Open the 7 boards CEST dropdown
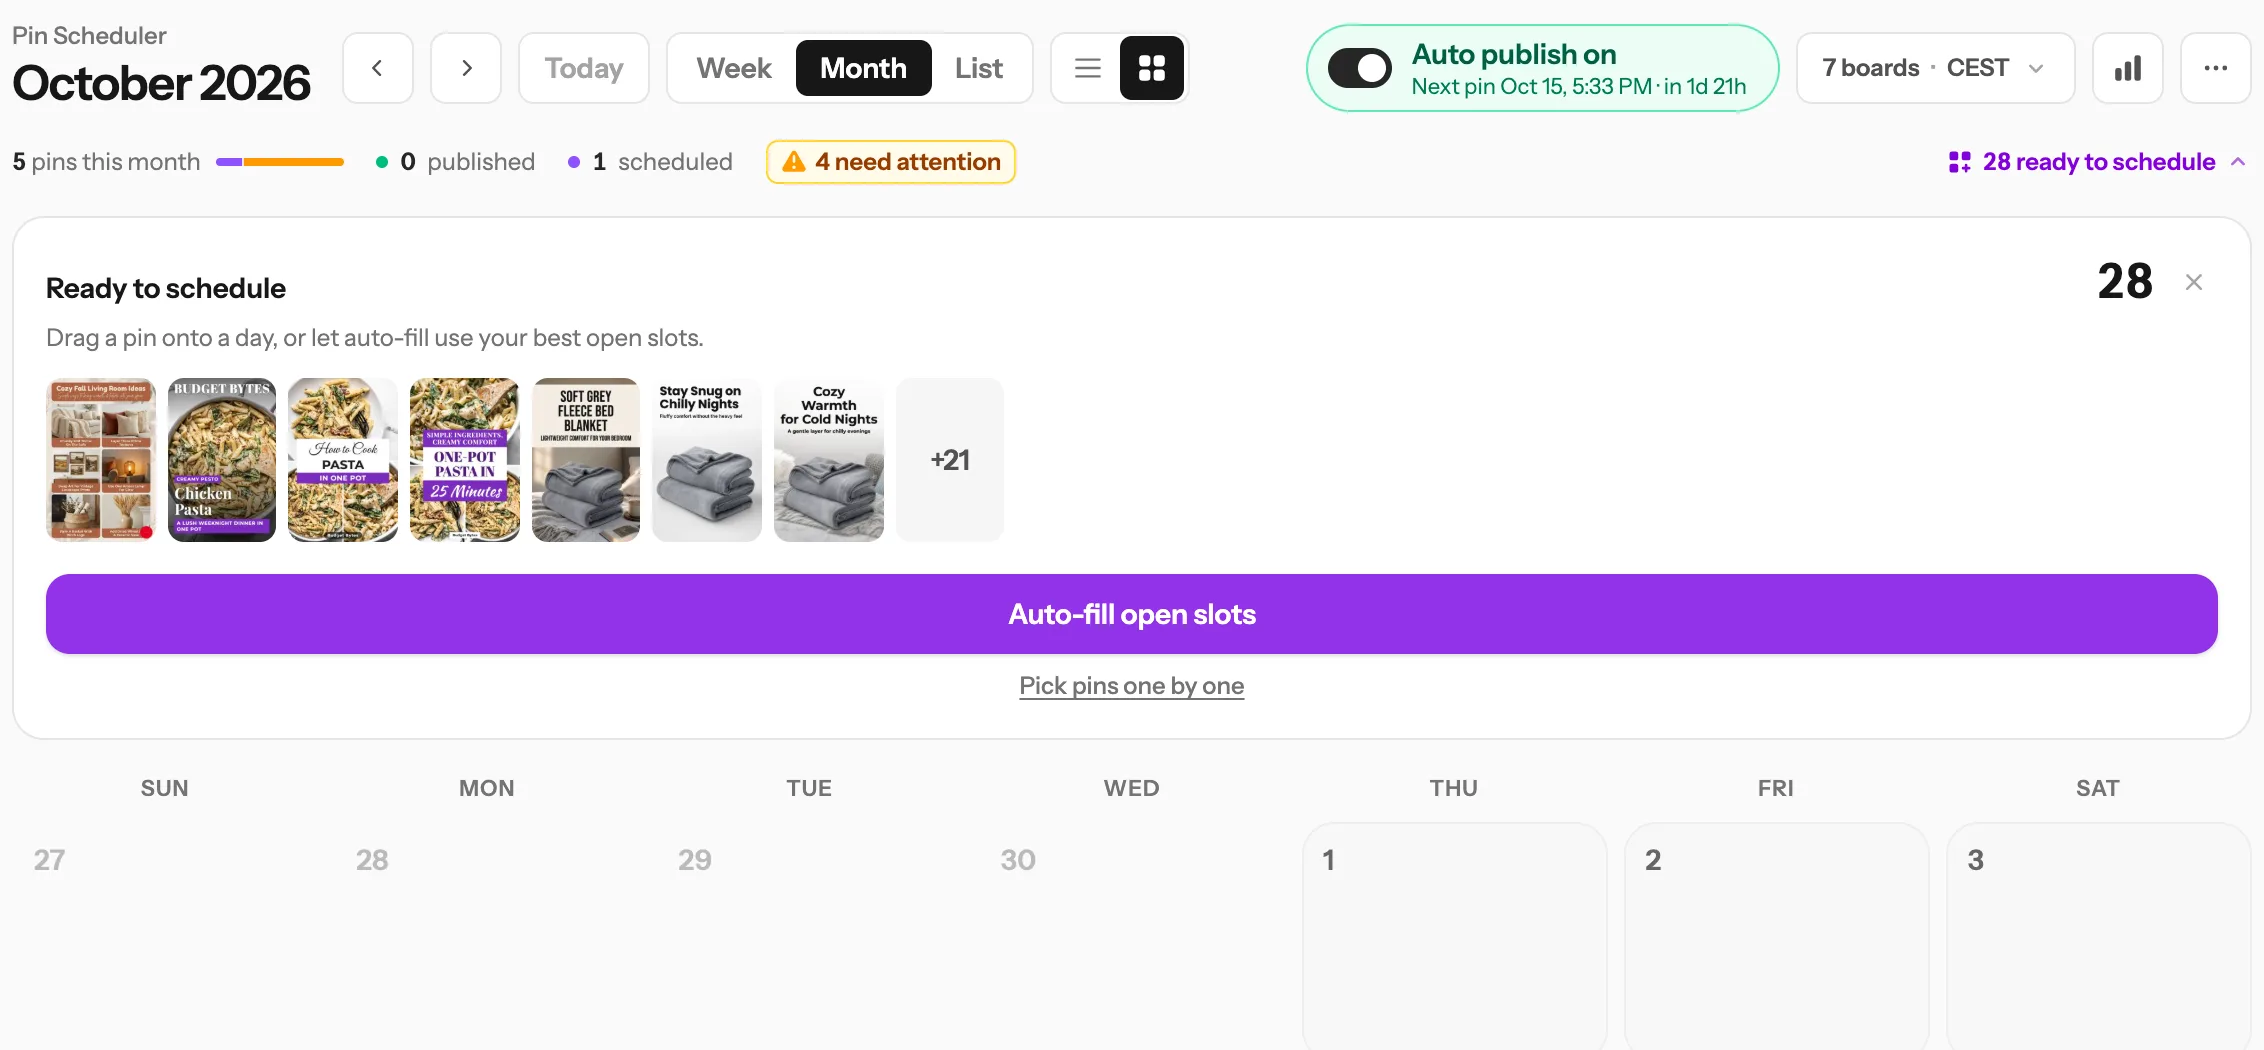The height and width of the screenshot is (1050, 2264). click(x=1935, y=68)
